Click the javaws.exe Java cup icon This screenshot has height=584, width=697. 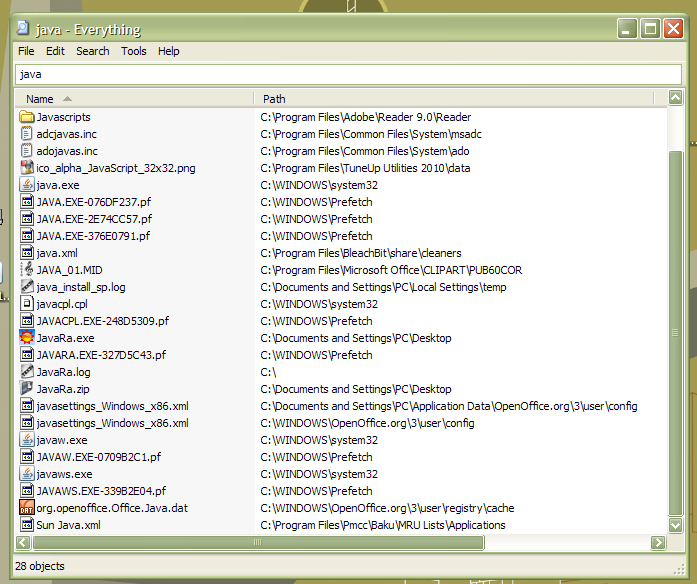point(27,474)
